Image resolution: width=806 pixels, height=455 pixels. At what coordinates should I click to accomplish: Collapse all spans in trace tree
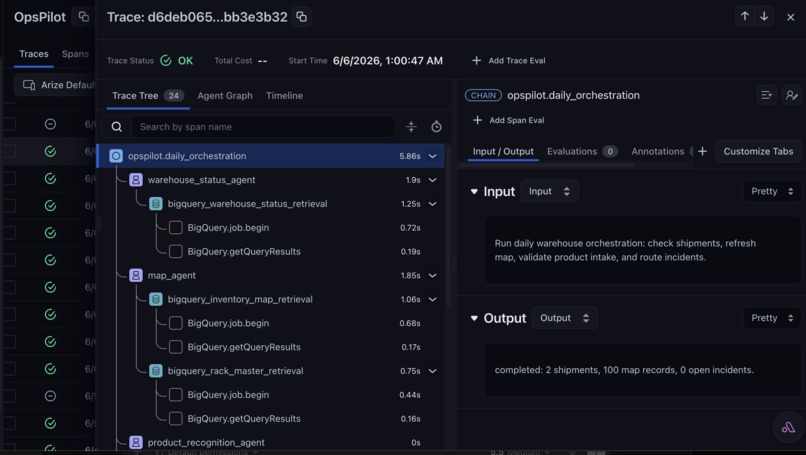tap(411, 126)
